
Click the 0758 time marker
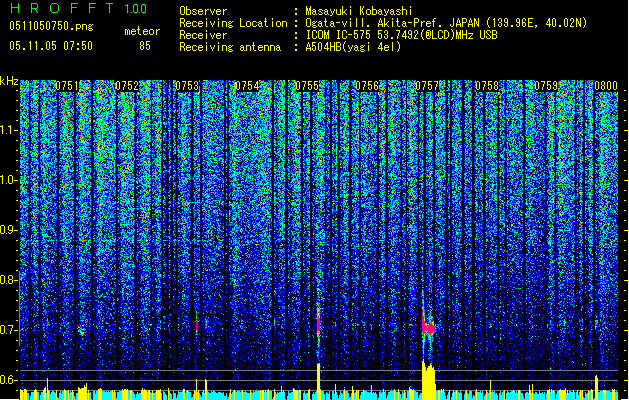tap(487, 86)
